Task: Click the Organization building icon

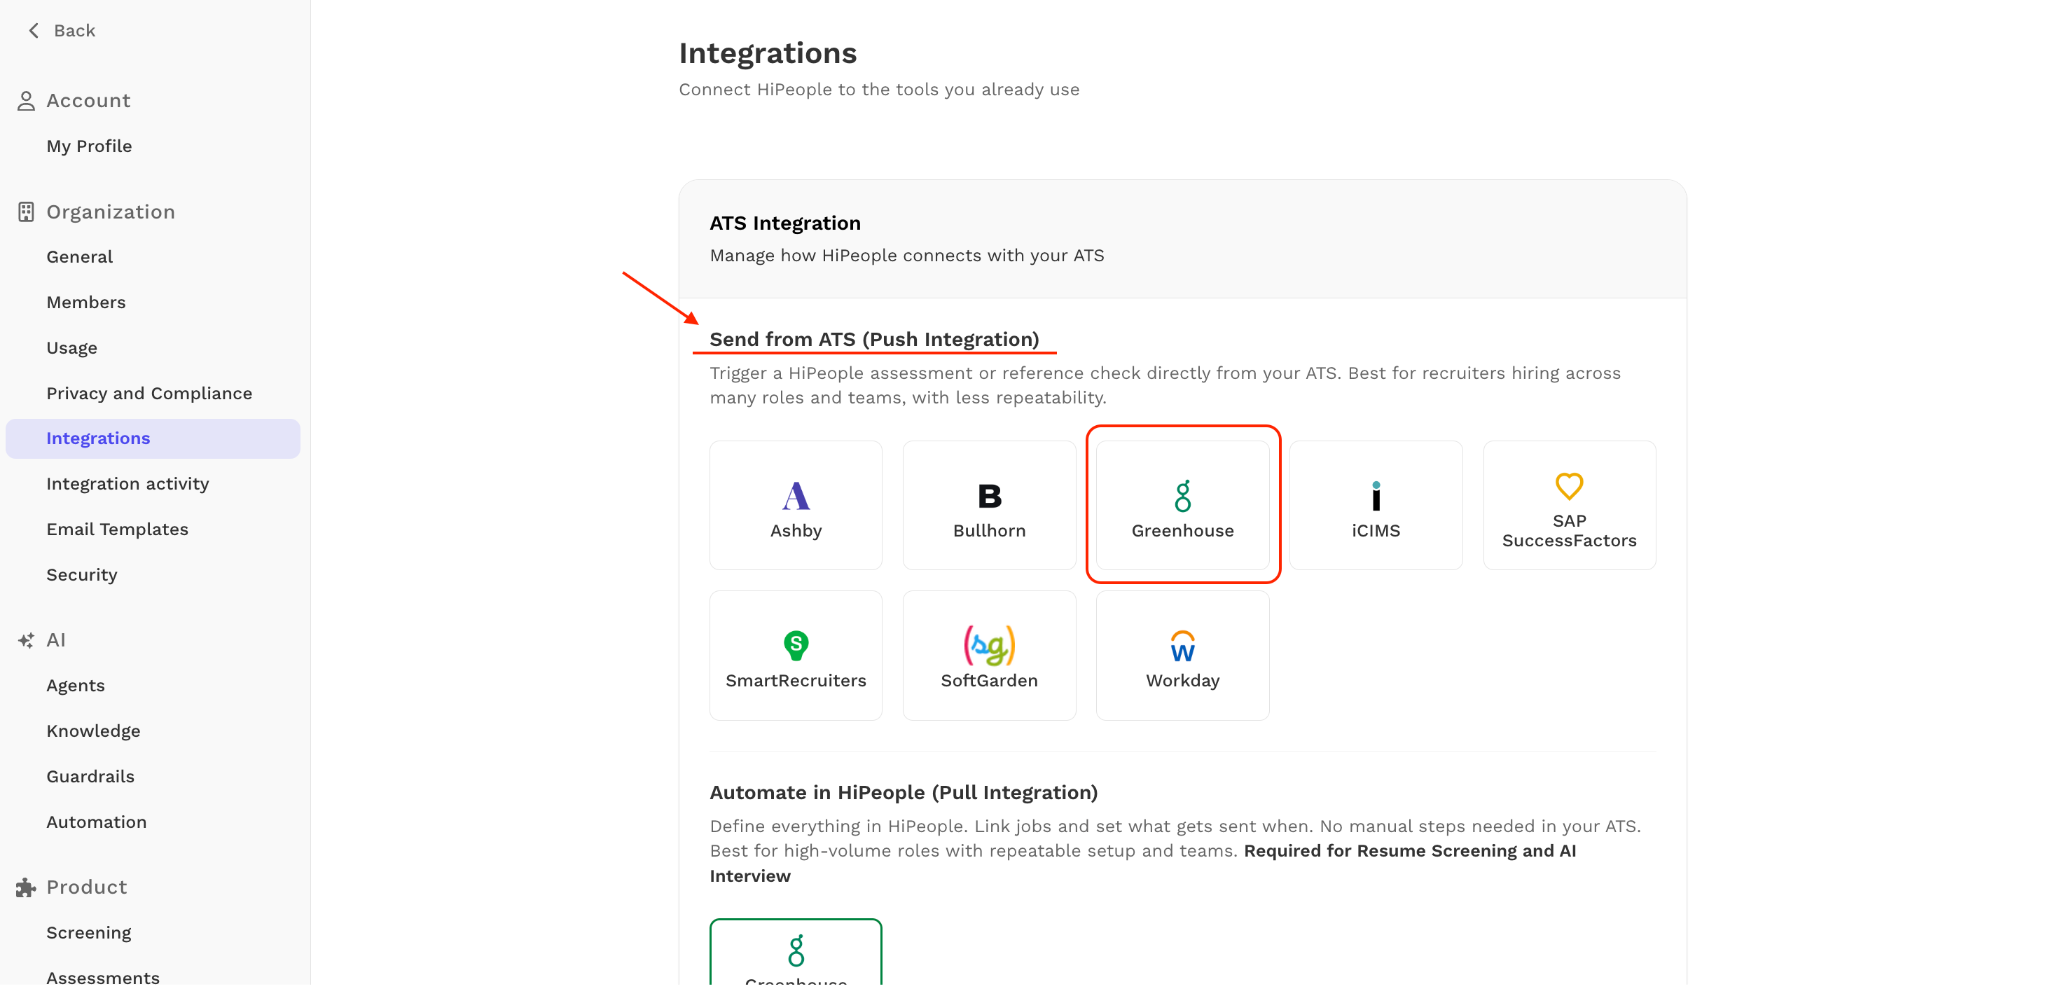Action: [26, 212]
